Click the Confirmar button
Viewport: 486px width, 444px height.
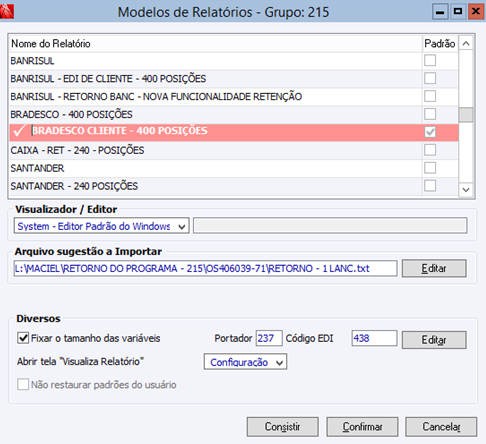[362, 427]
